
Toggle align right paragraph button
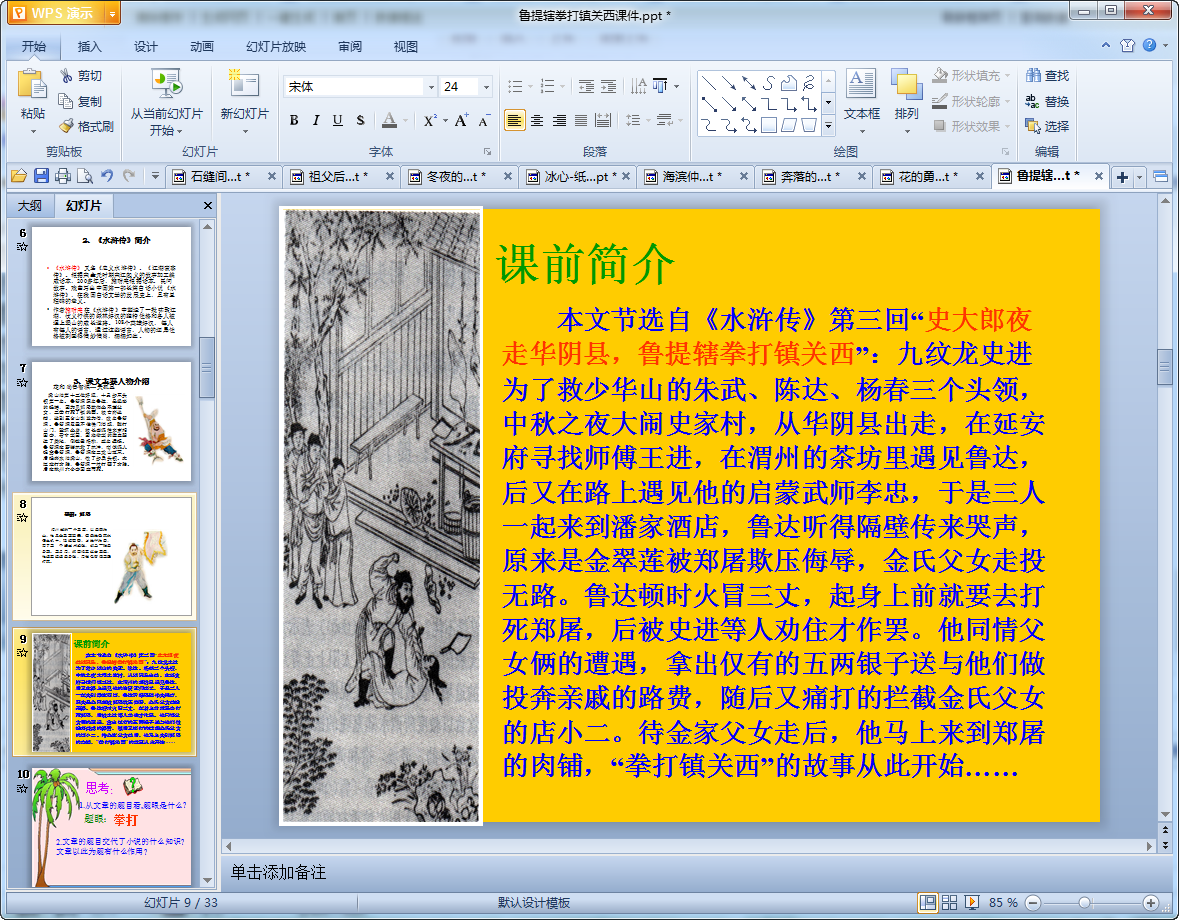559,120
